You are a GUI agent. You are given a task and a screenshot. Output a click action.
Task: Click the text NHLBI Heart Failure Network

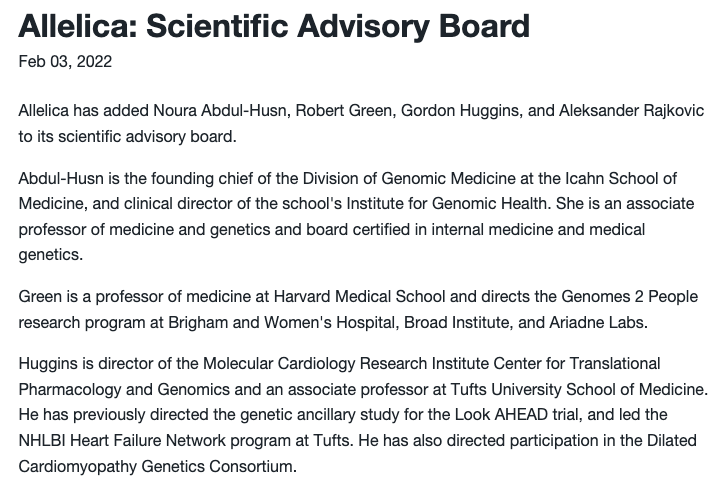[122, 440]
